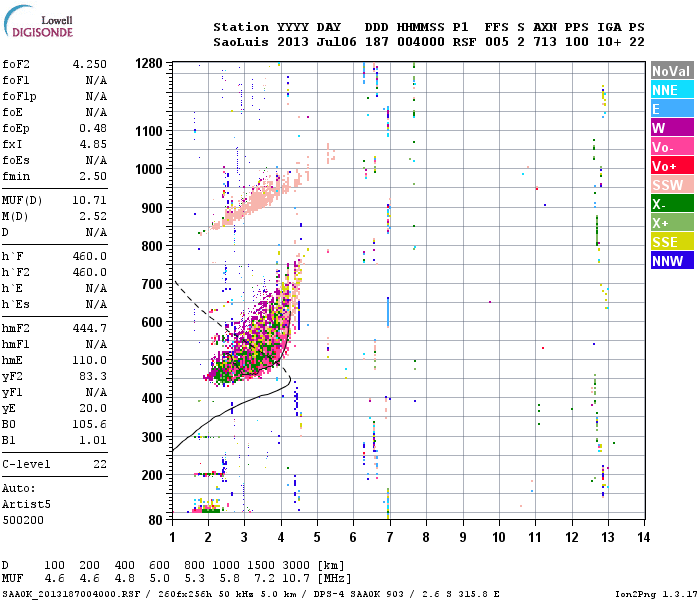
Task: Click the yF2 value 83.3
Action: [x=93, y=376]
